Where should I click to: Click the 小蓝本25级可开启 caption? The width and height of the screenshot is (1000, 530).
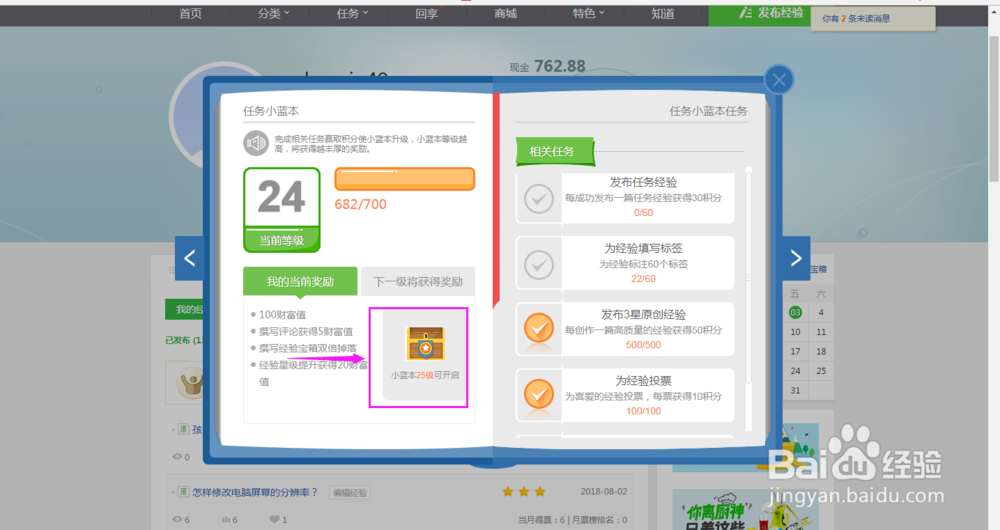pos(425,375)
